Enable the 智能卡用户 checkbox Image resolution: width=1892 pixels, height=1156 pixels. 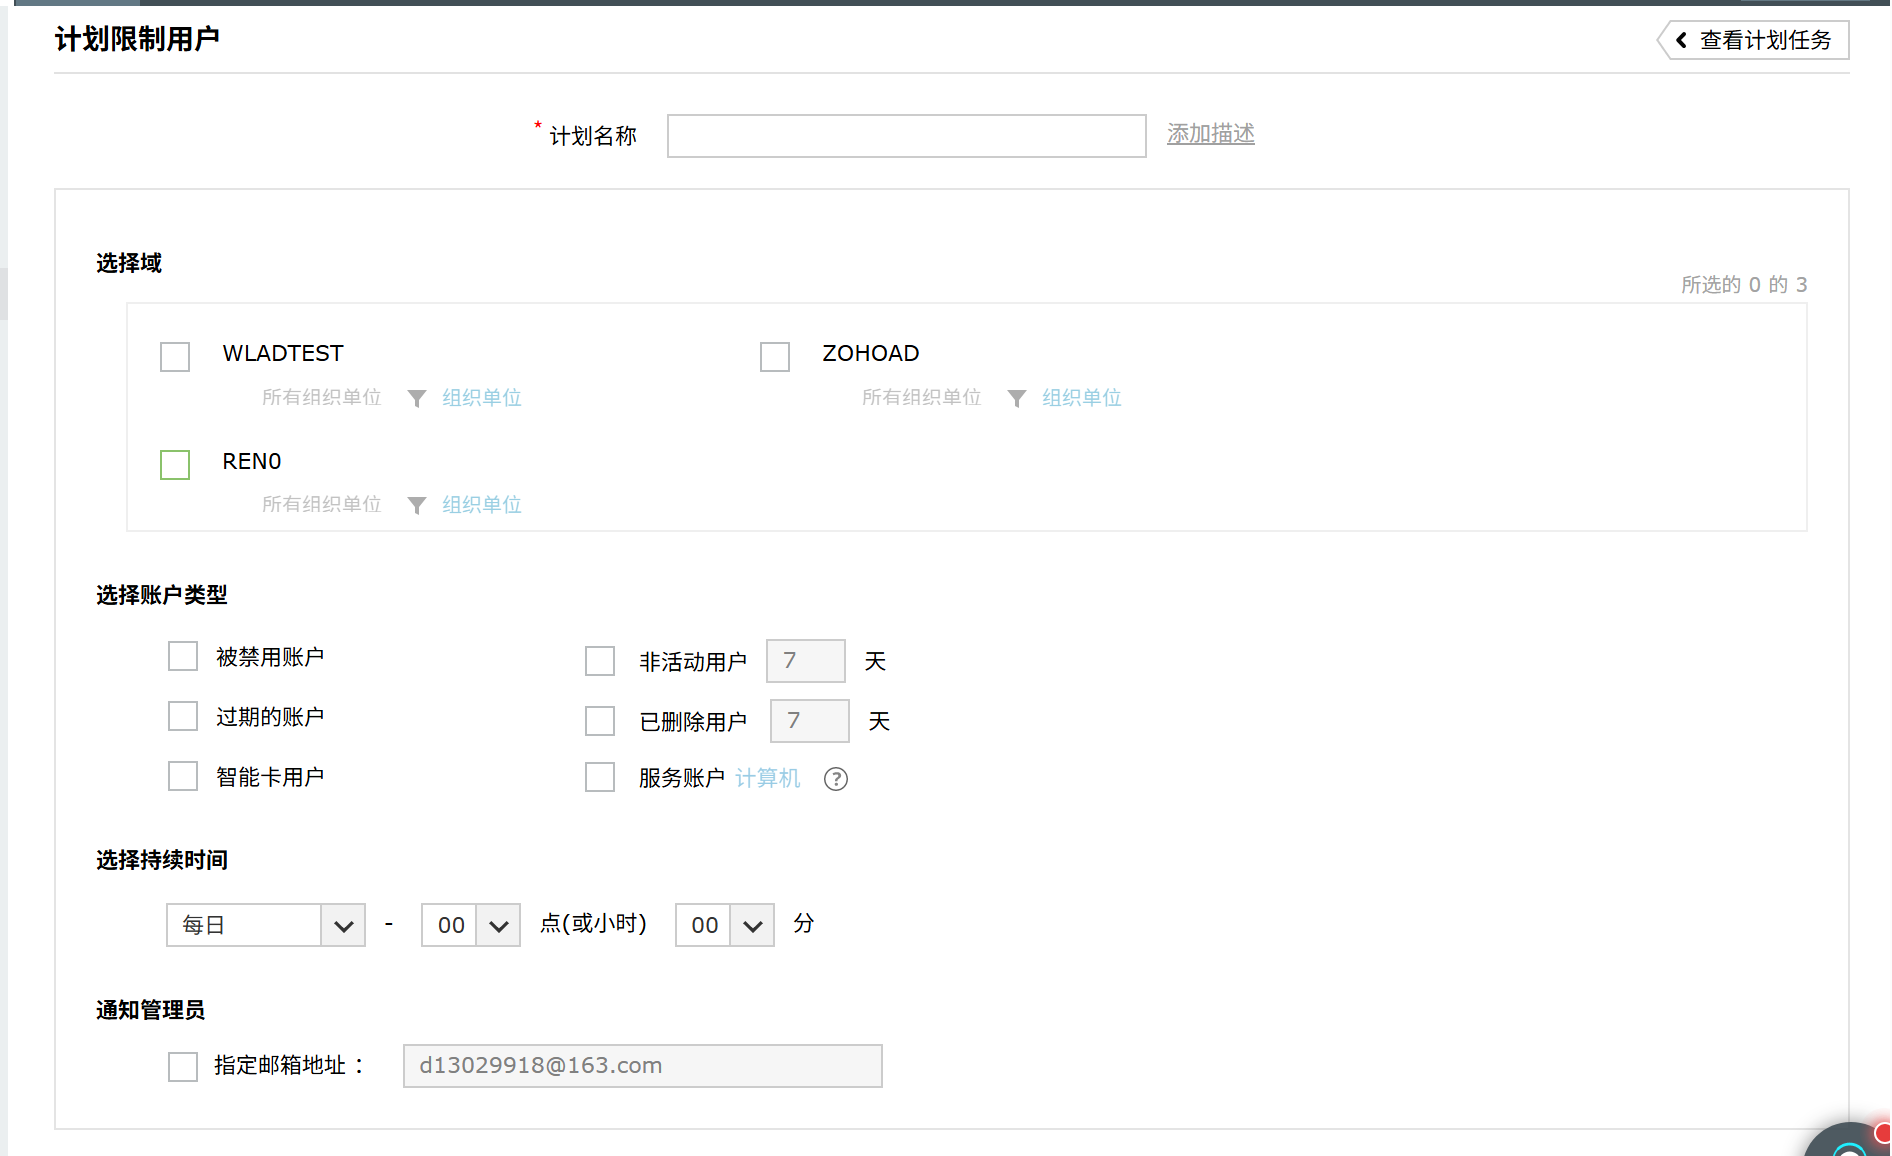pyautogui.click(x=183, y=776)
